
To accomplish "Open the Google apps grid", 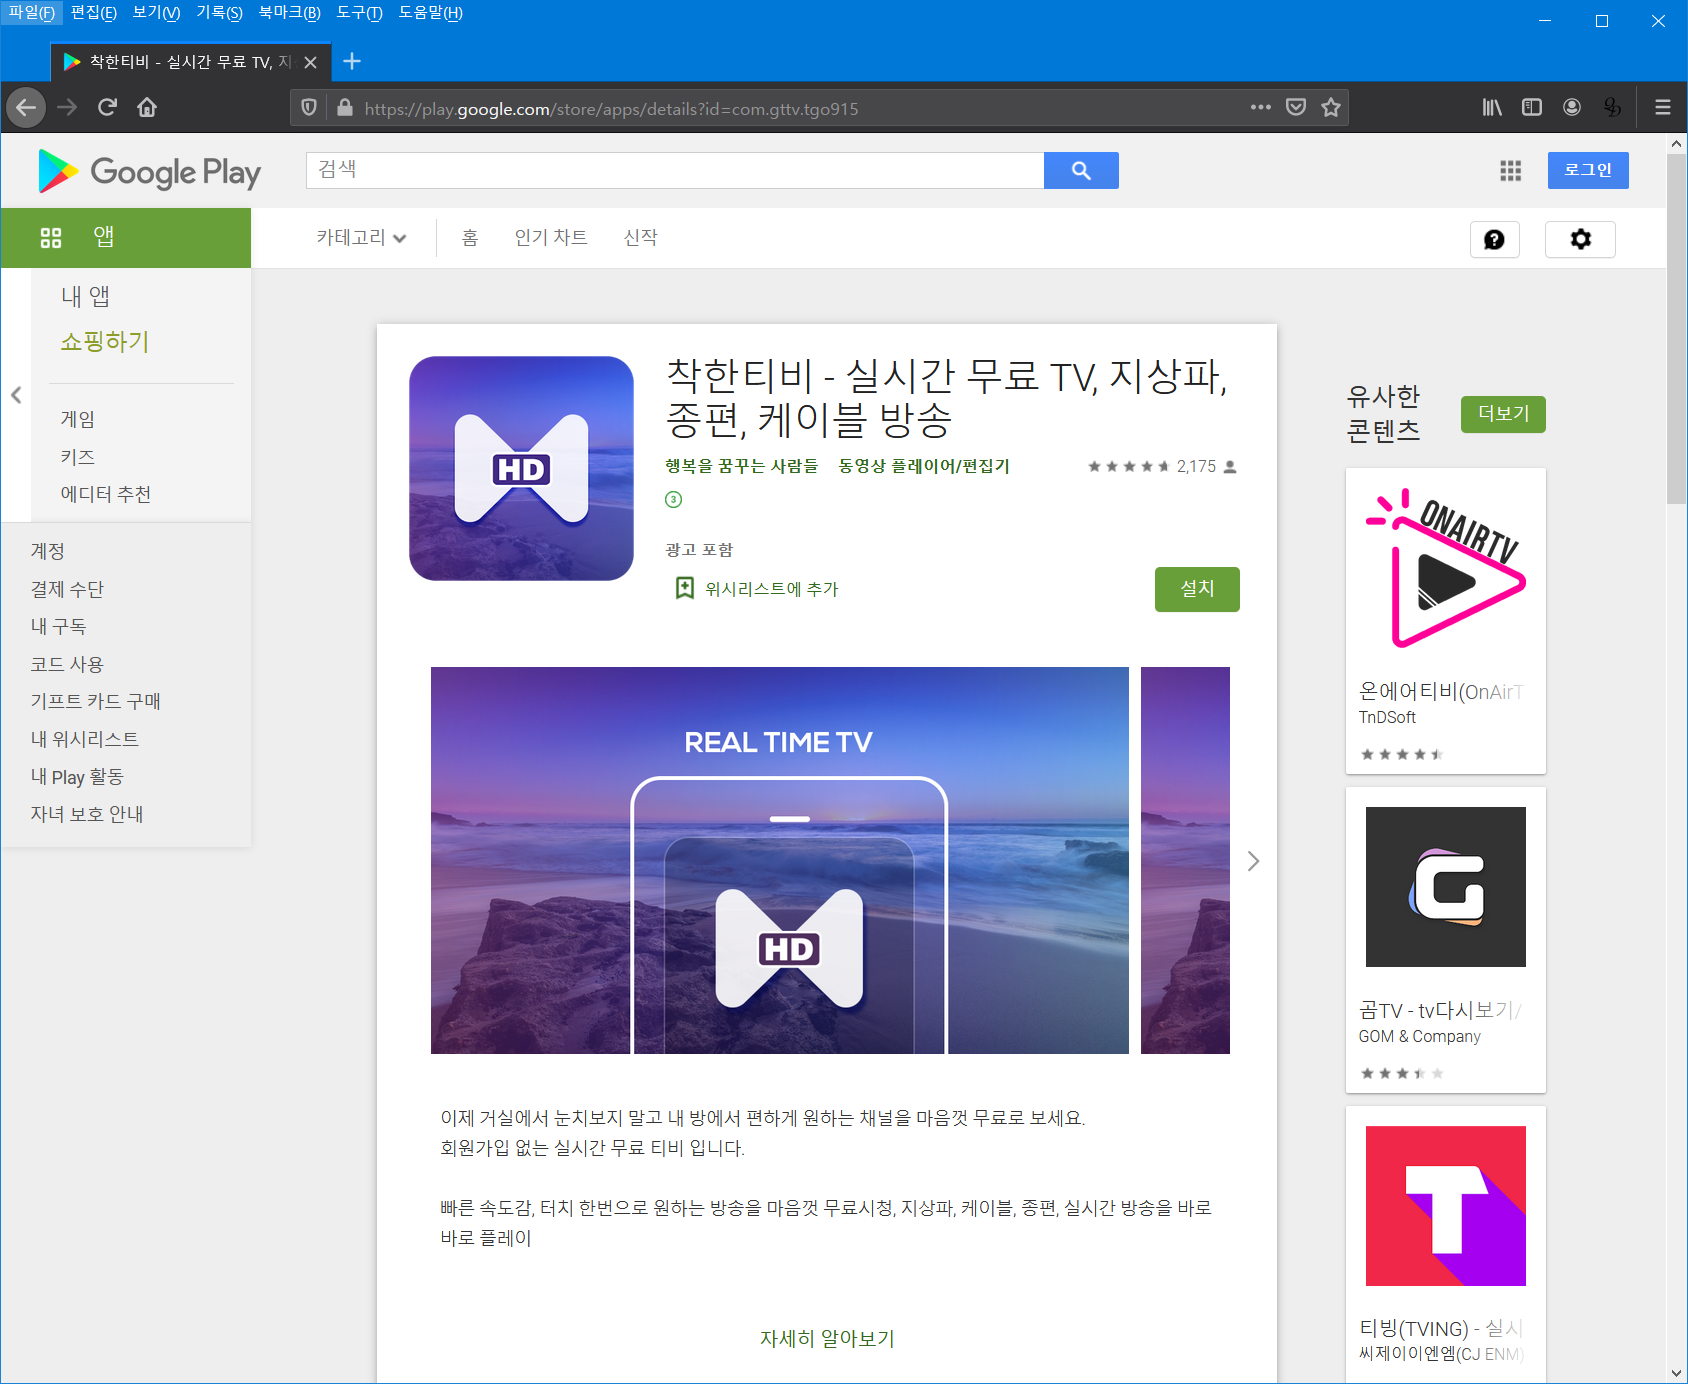I will click(x=1511, y=171).
